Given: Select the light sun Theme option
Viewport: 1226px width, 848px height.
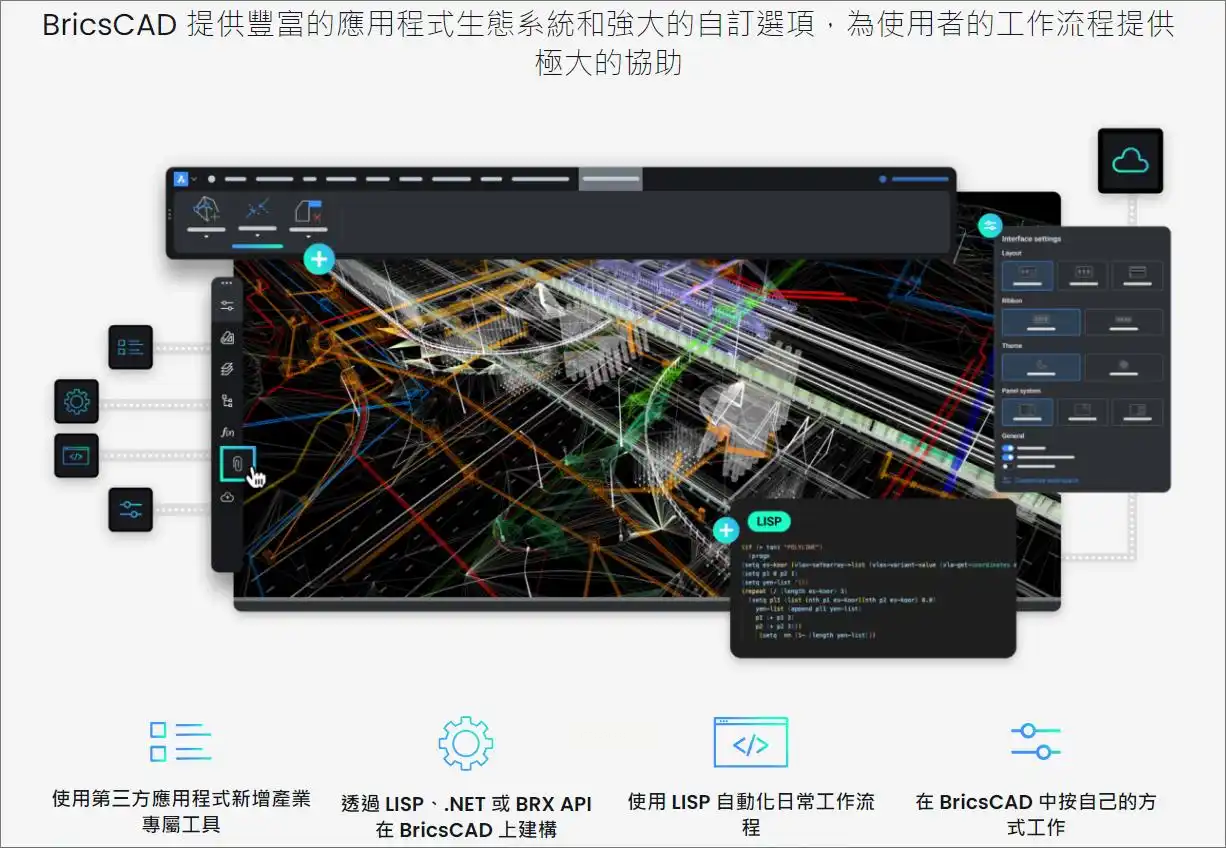Looking at the screenshot, I should (x=1124, y=367).
